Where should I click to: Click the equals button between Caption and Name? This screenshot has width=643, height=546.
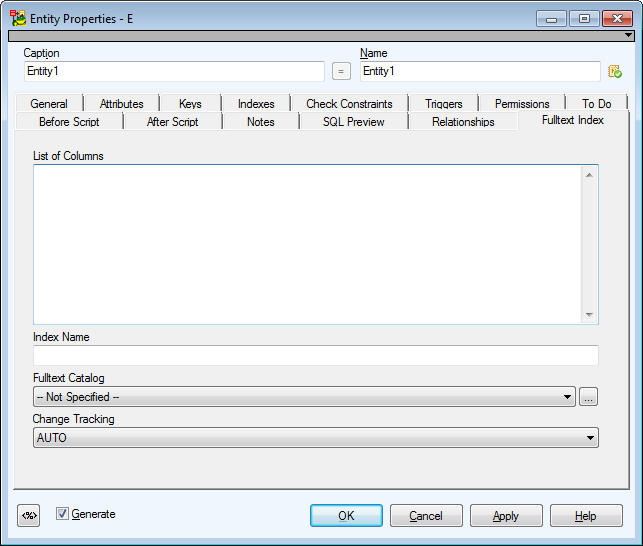pos(341,71)
